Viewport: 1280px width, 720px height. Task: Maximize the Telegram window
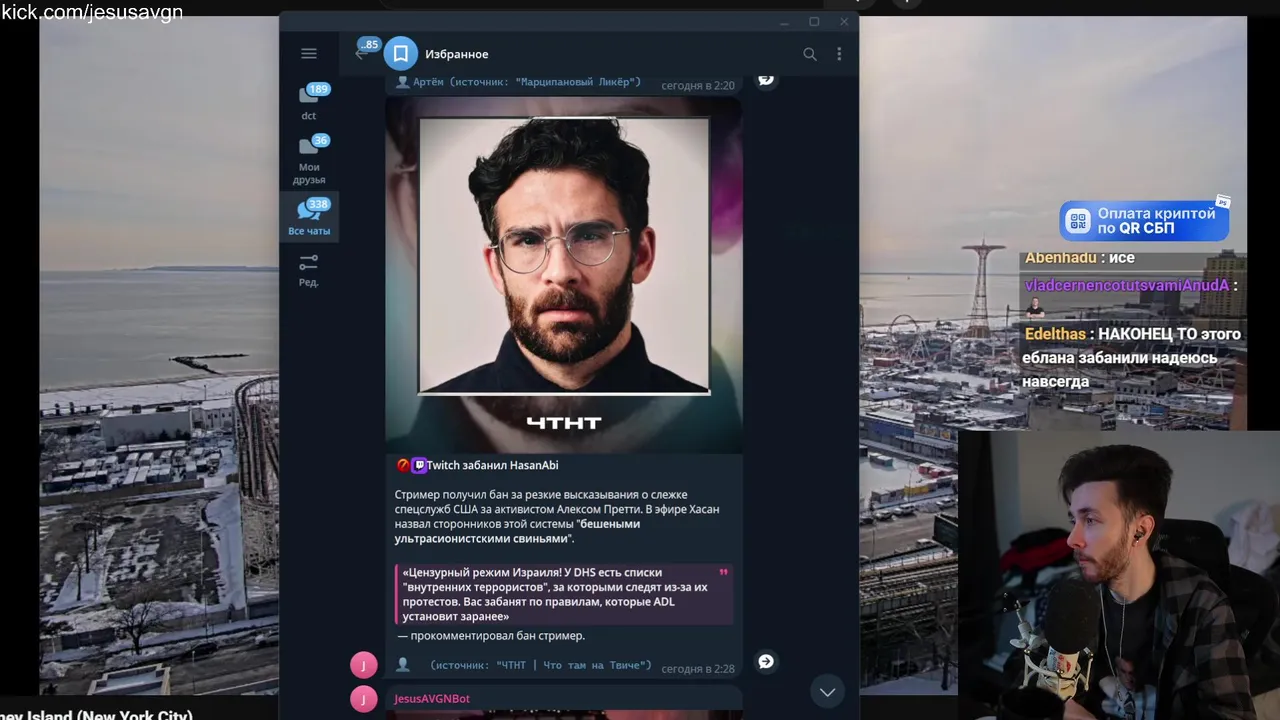pyautogui.click(x=814, y=21)
